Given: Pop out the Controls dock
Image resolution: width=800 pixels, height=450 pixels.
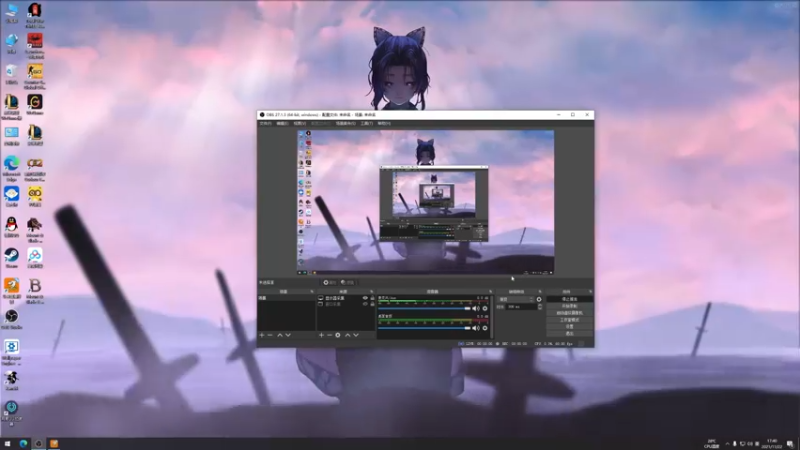Looking at the screenshot, I should [590, 291].
